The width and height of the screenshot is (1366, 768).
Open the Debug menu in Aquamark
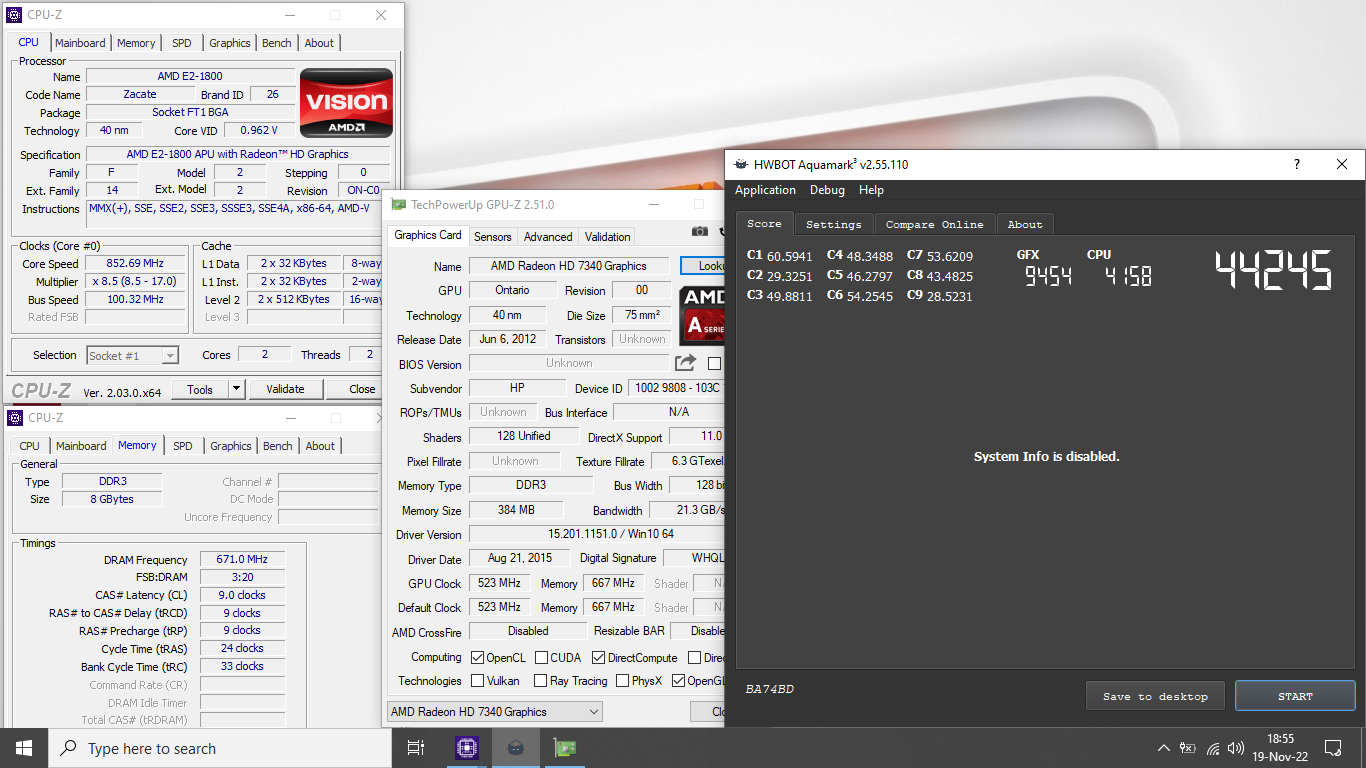click(827, 190)
